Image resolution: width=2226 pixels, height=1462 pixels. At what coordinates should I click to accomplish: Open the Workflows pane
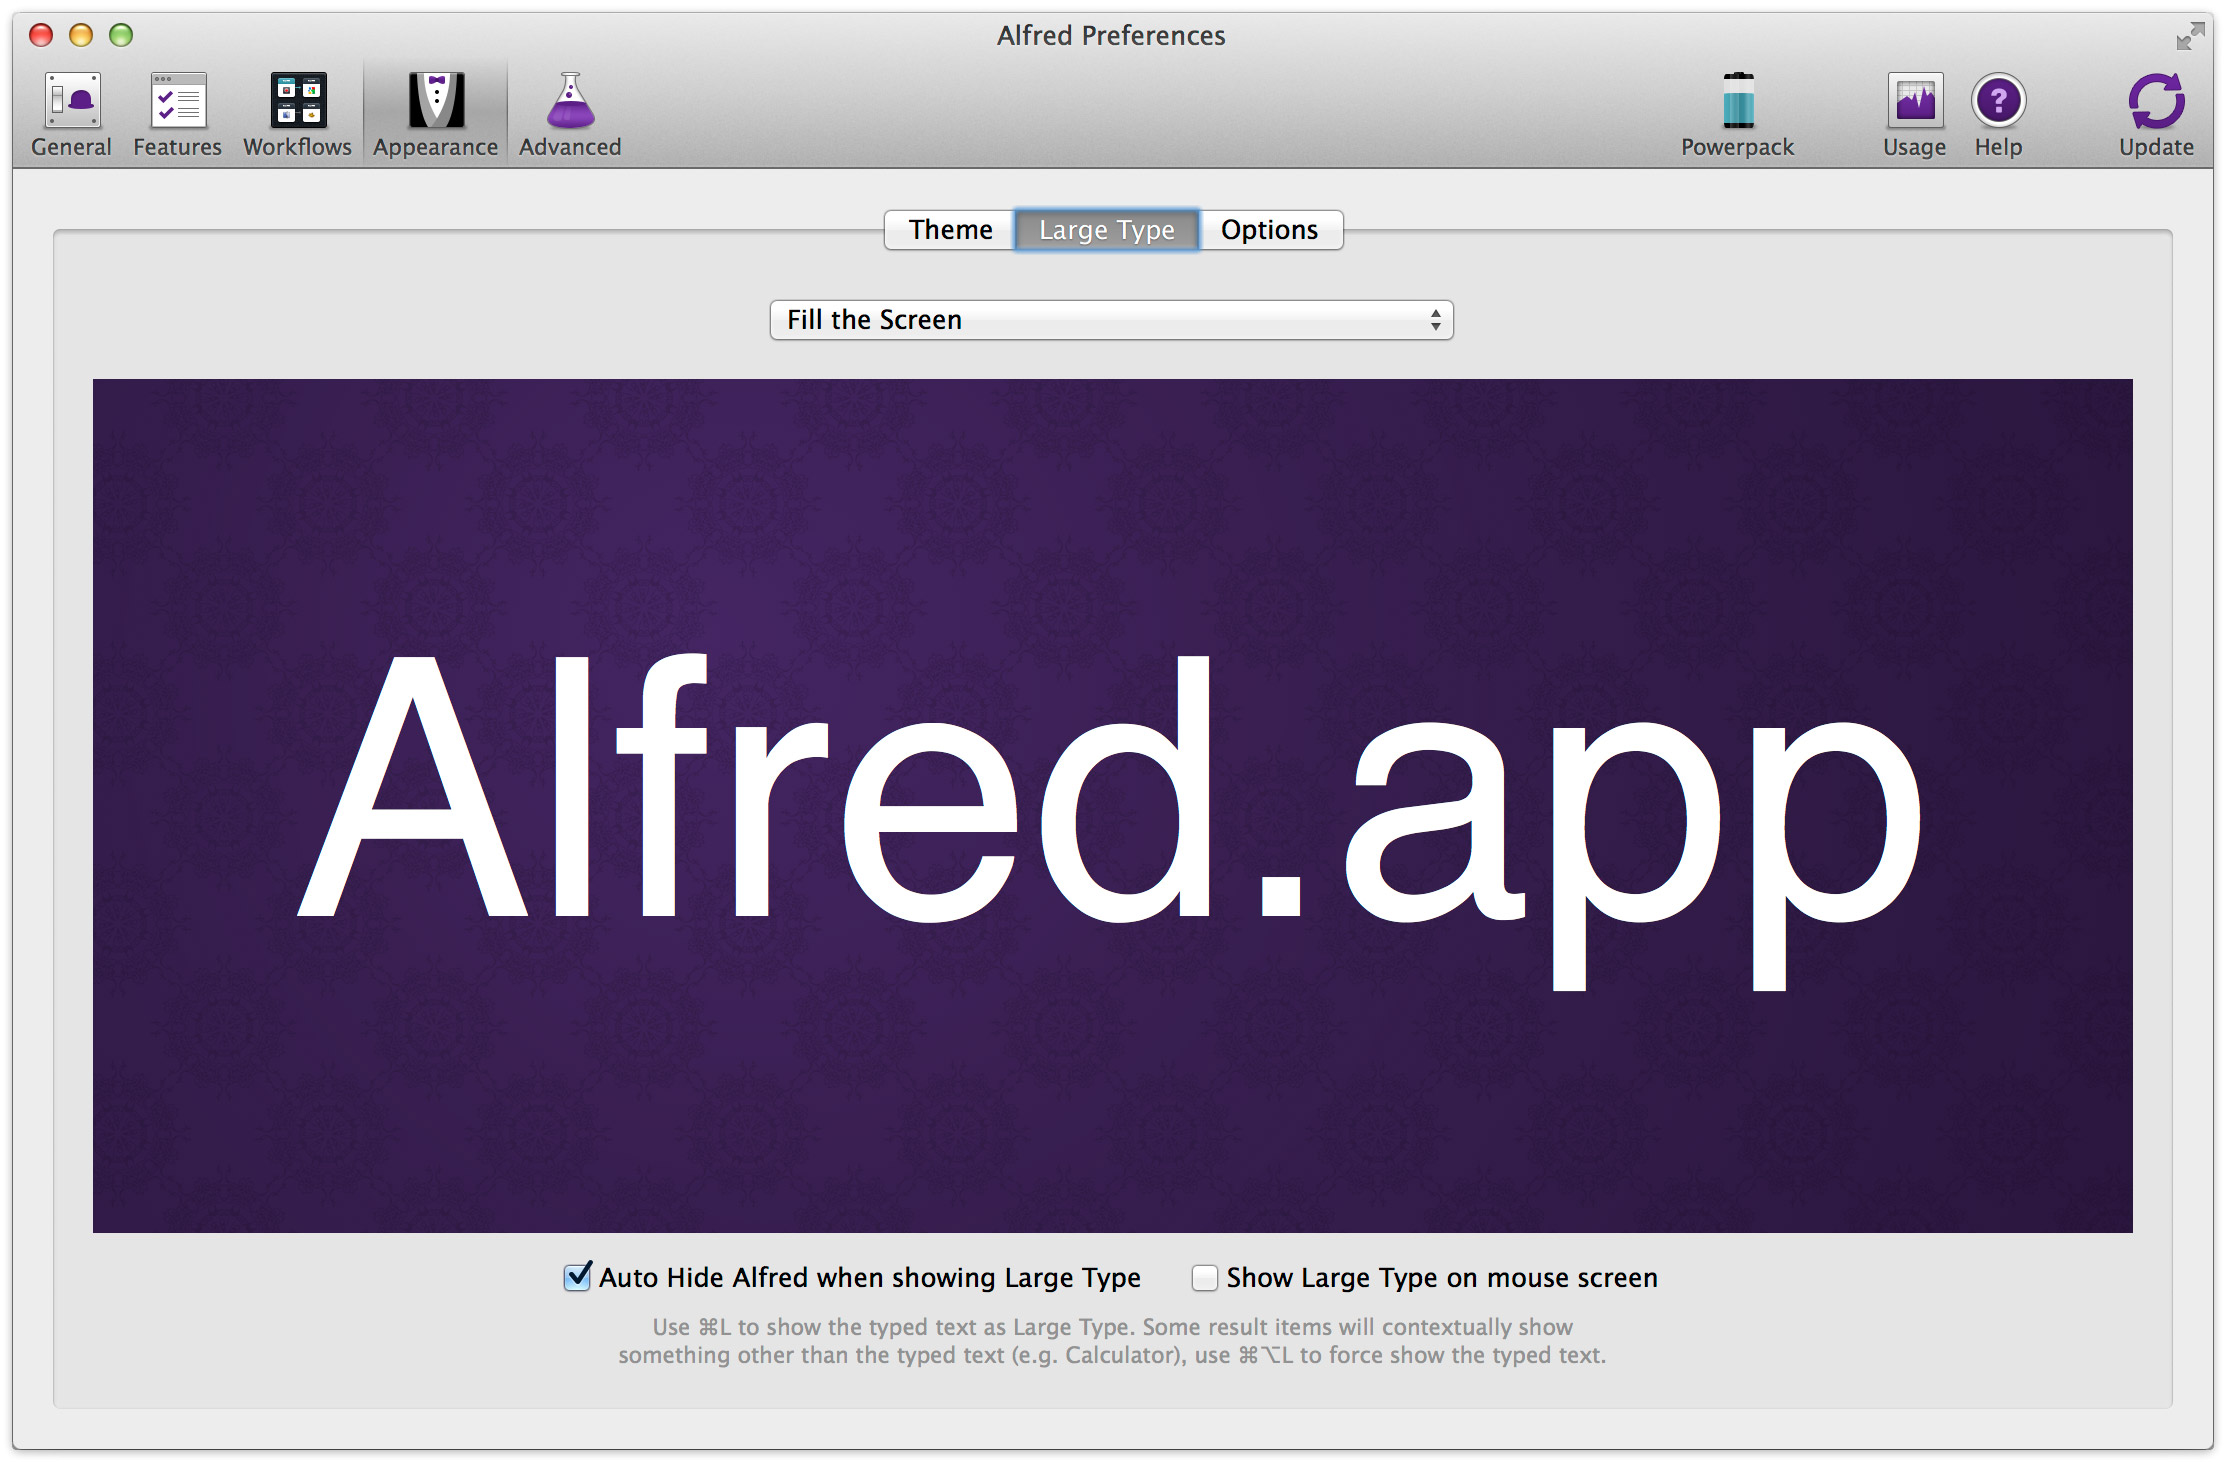click(297, 114)
